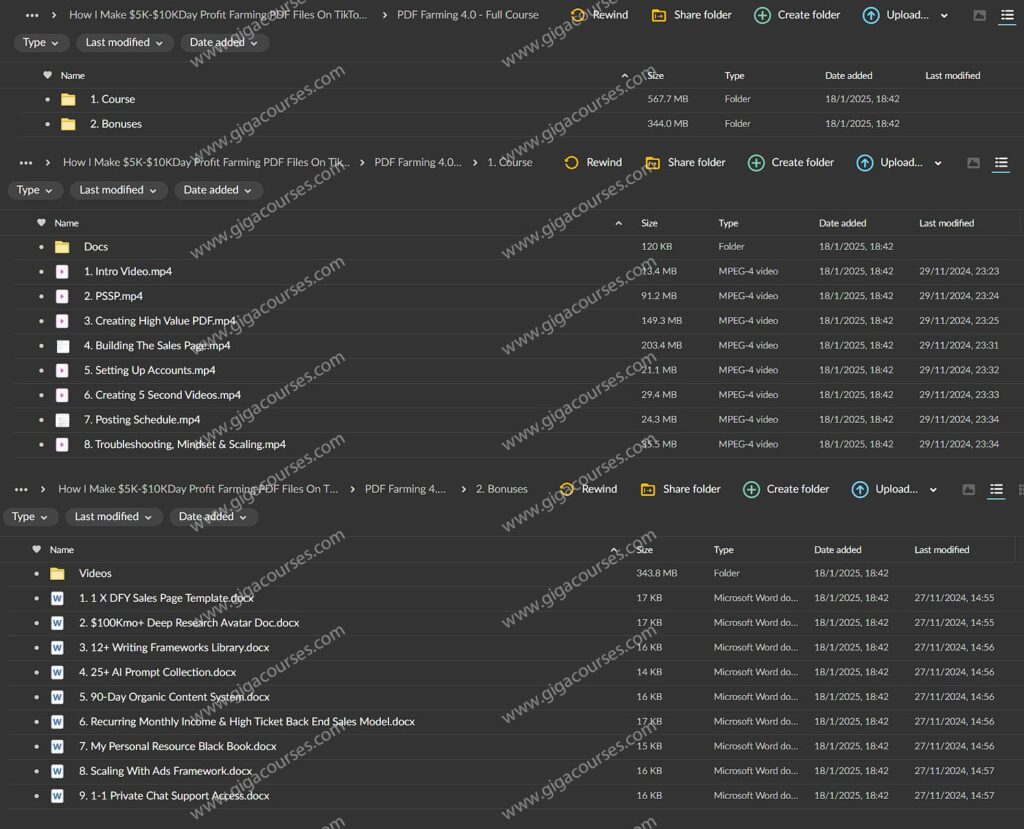Toggle the favorites heart header in Bonuses list
The width and height of the screenshot is (1024, 829).
pyautogui.click(x=37, y=550)
